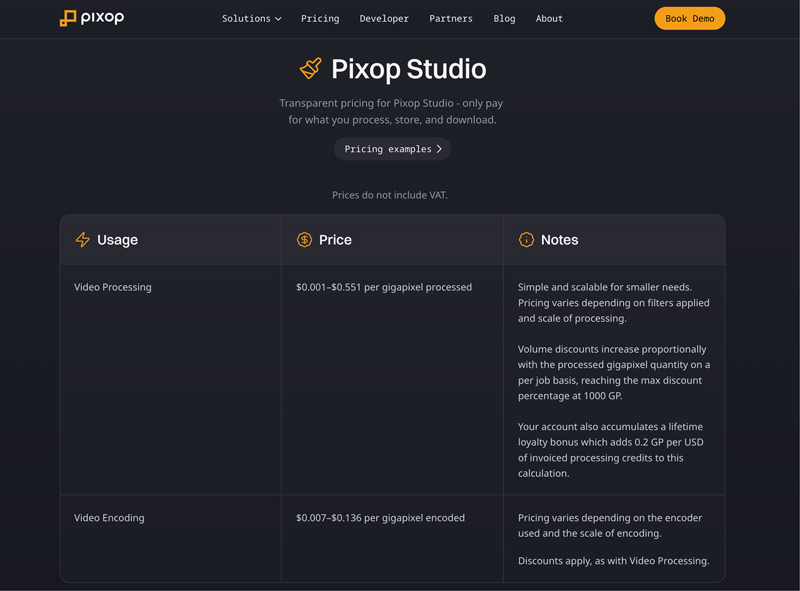Open the Developer section from the navbar
The image size is (800, 591).
[384, 18]
